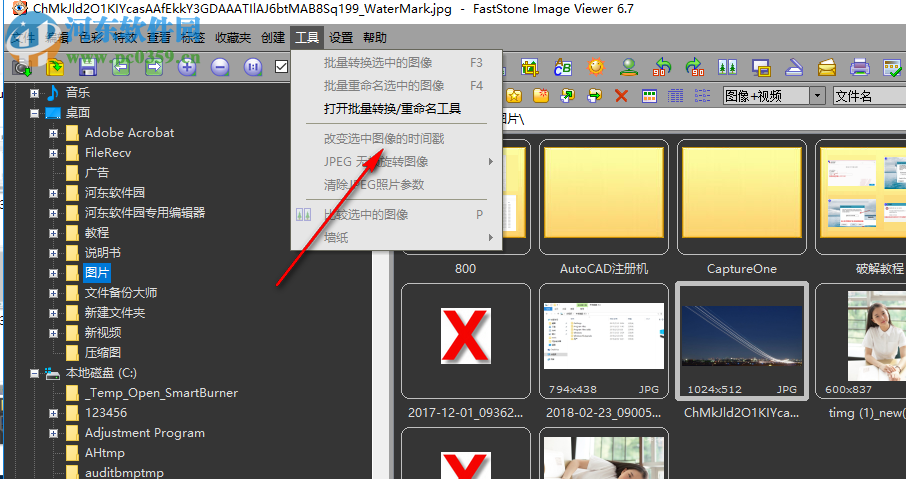The height and width of the screenshot is (479, 906).
Task: Open the 创建 menu
Action: coord(273,38)
